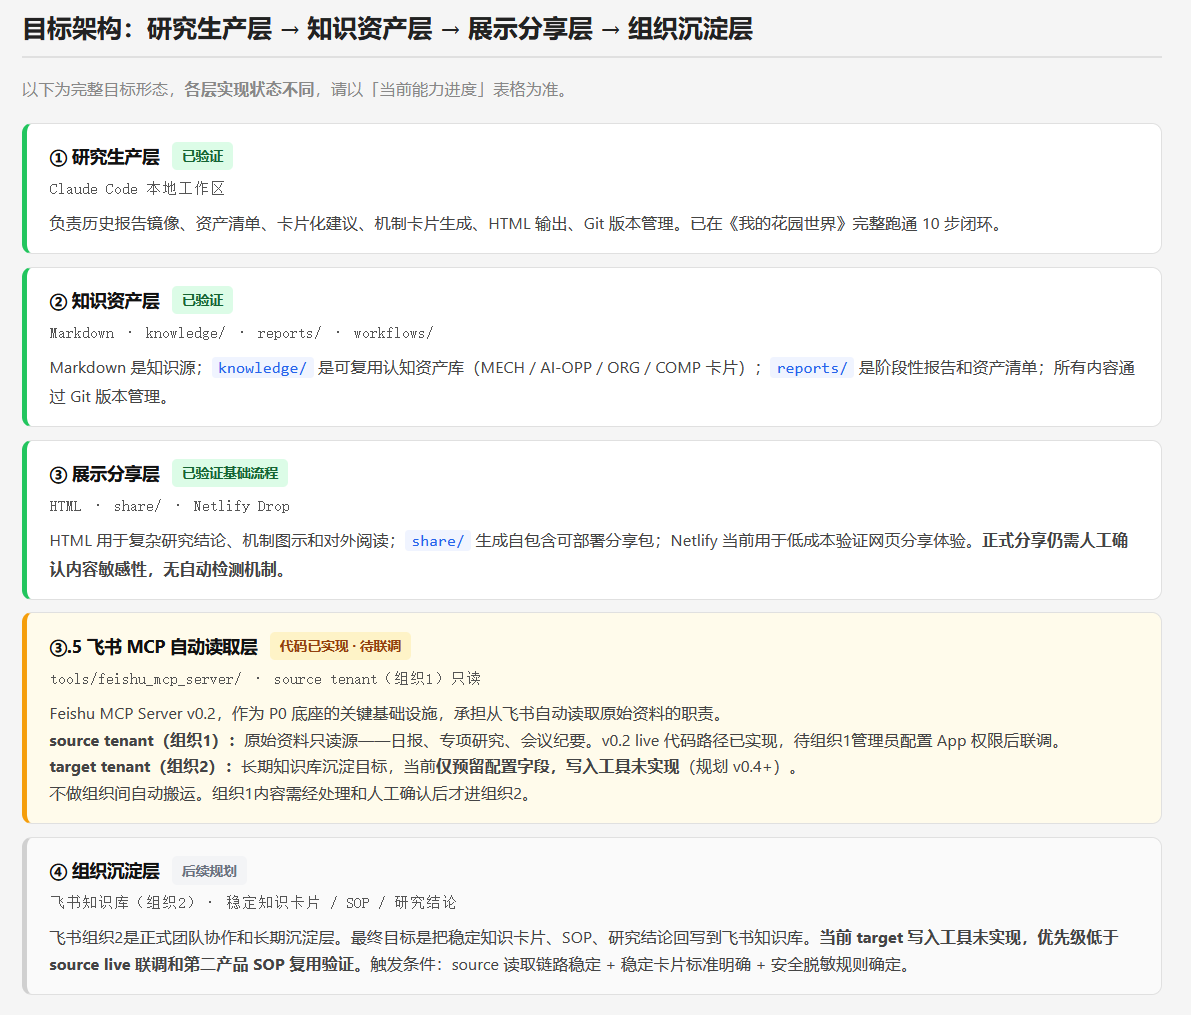This screenshot has height=1015, width=1191.
Task: Click the page heading 目标架构
Action: (x=387, y=29)
